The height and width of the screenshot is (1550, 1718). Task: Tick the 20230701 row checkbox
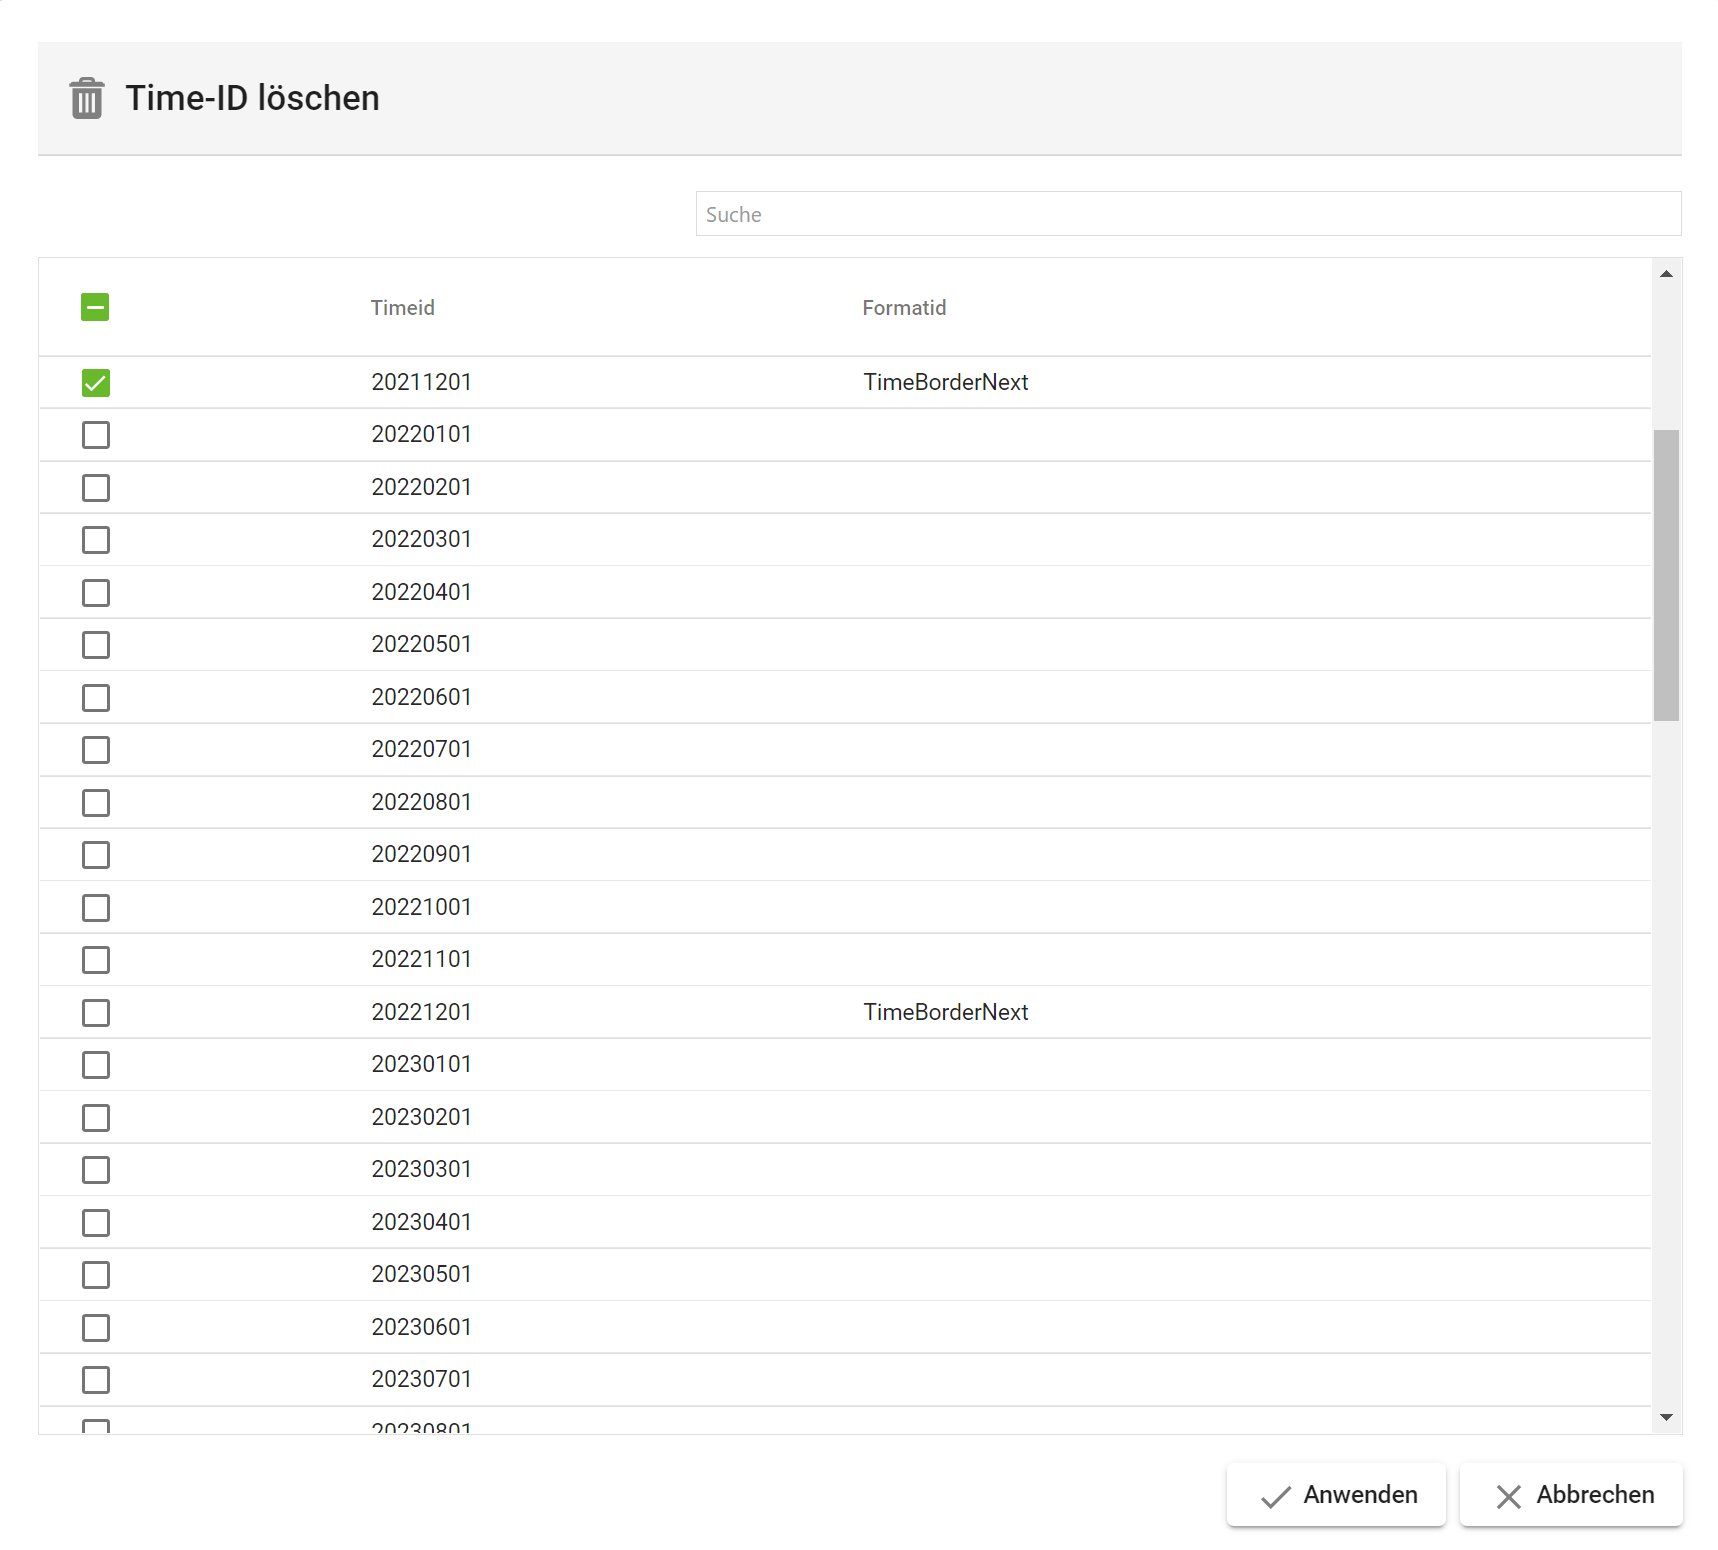(x=95, y=1380)
